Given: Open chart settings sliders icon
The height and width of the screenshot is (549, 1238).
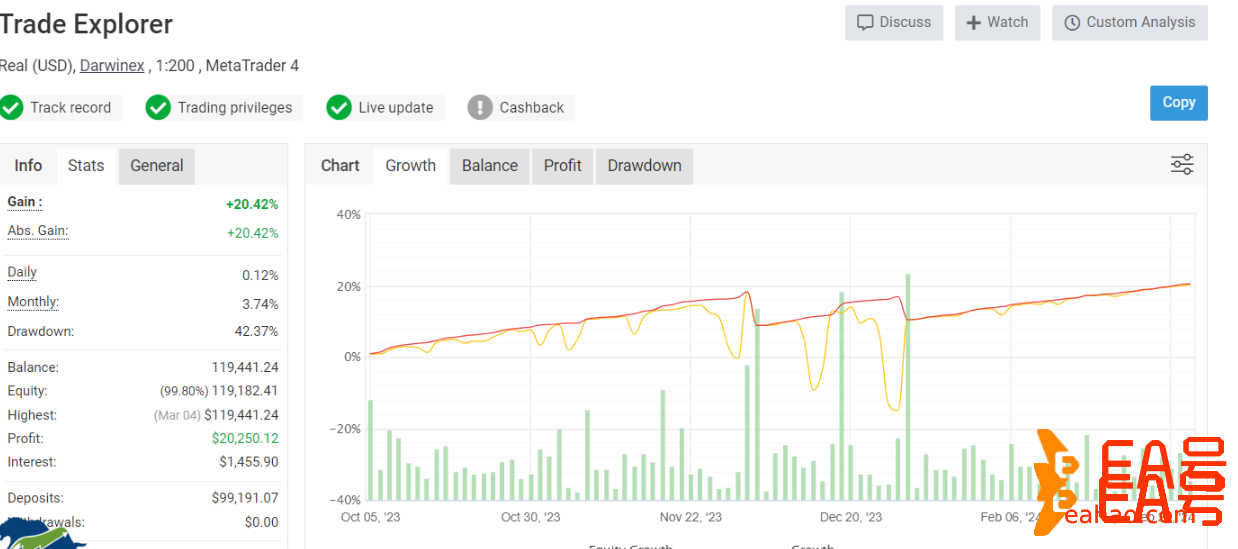Looking at the screenshot, I should tap(1182, 165).
